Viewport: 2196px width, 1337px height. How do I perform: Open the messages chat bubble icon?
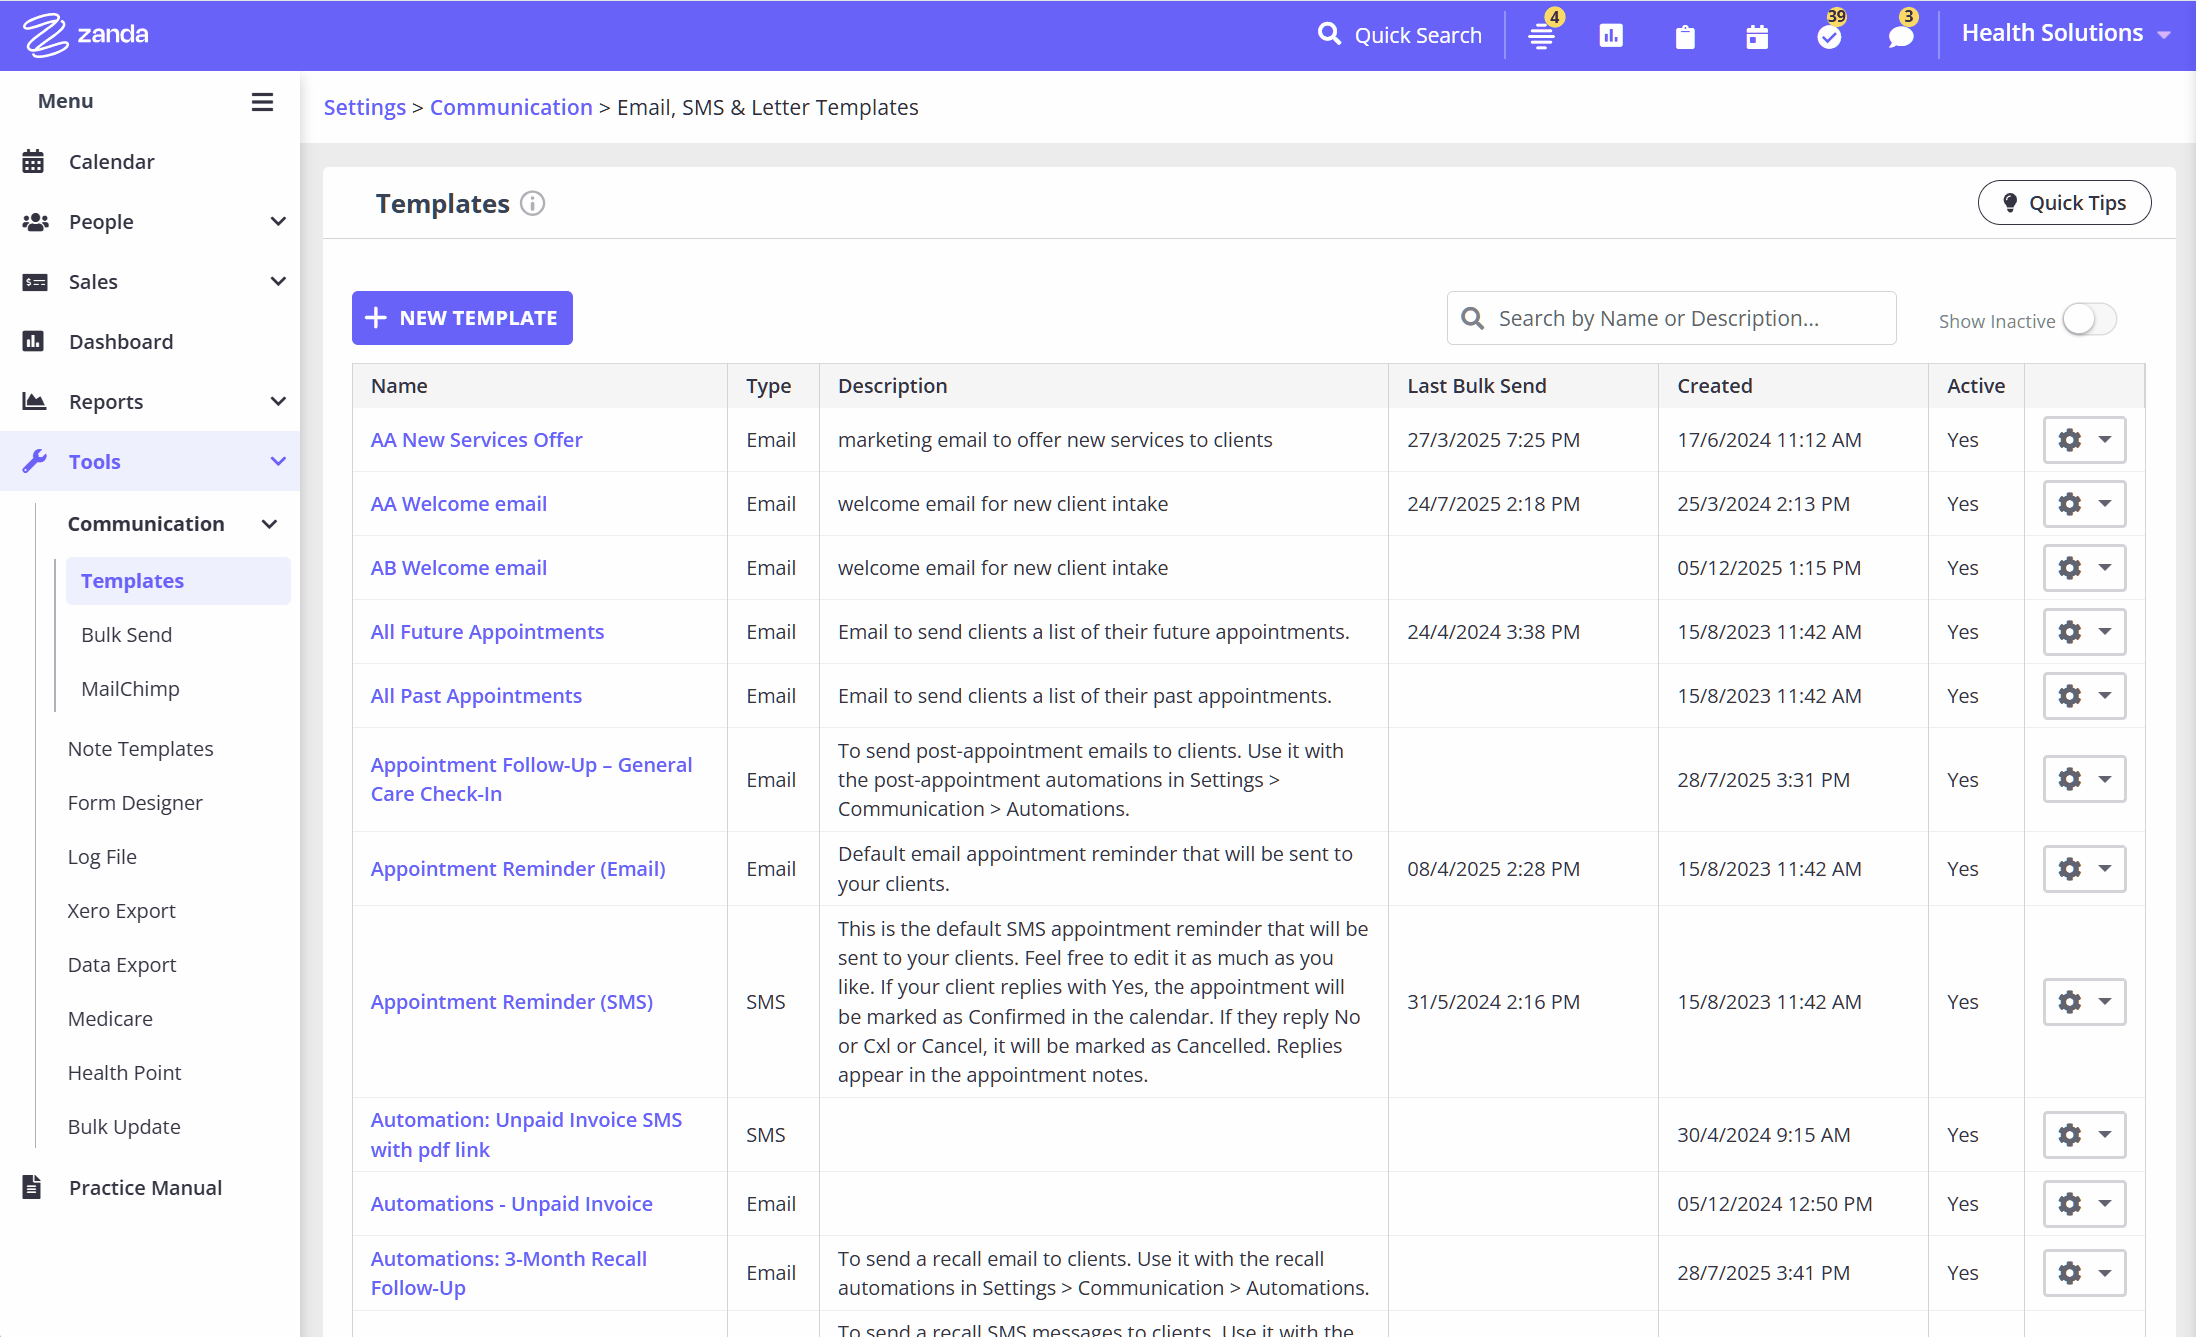tap(1900, 37)
